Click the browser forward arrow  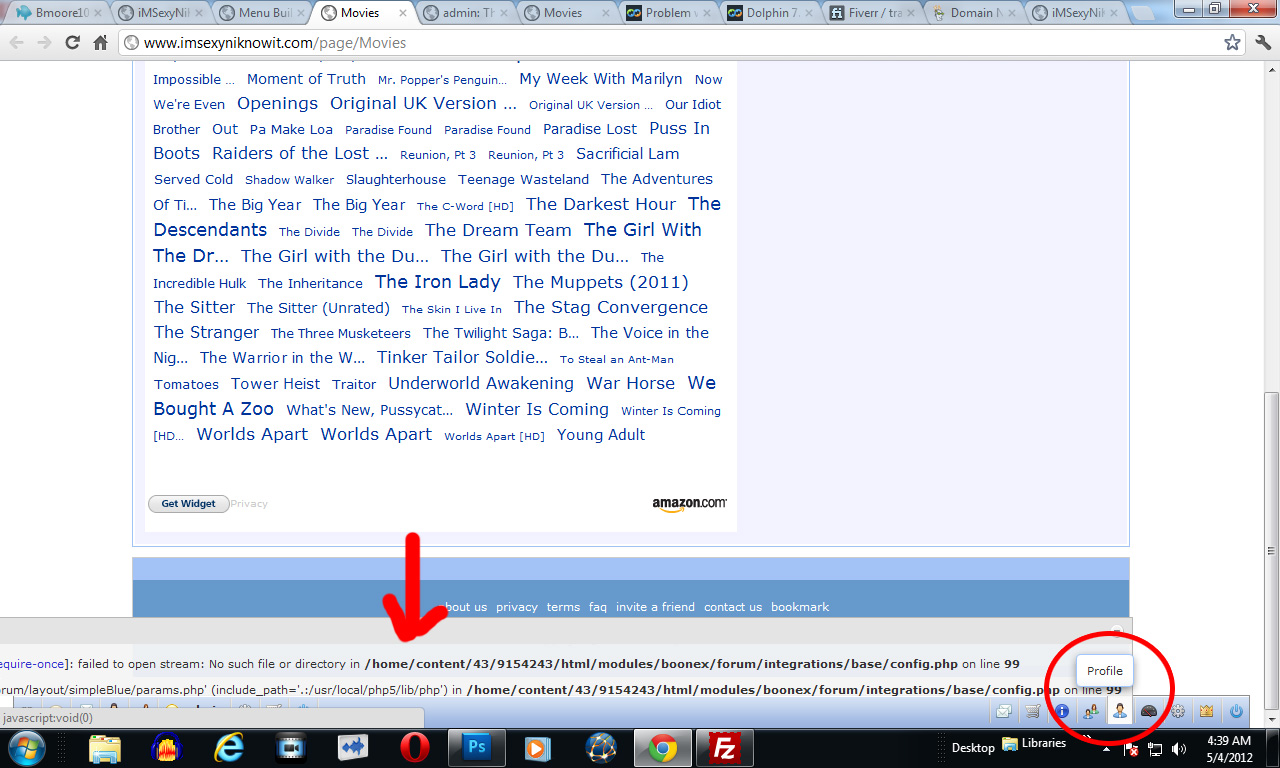click(44, 43)
